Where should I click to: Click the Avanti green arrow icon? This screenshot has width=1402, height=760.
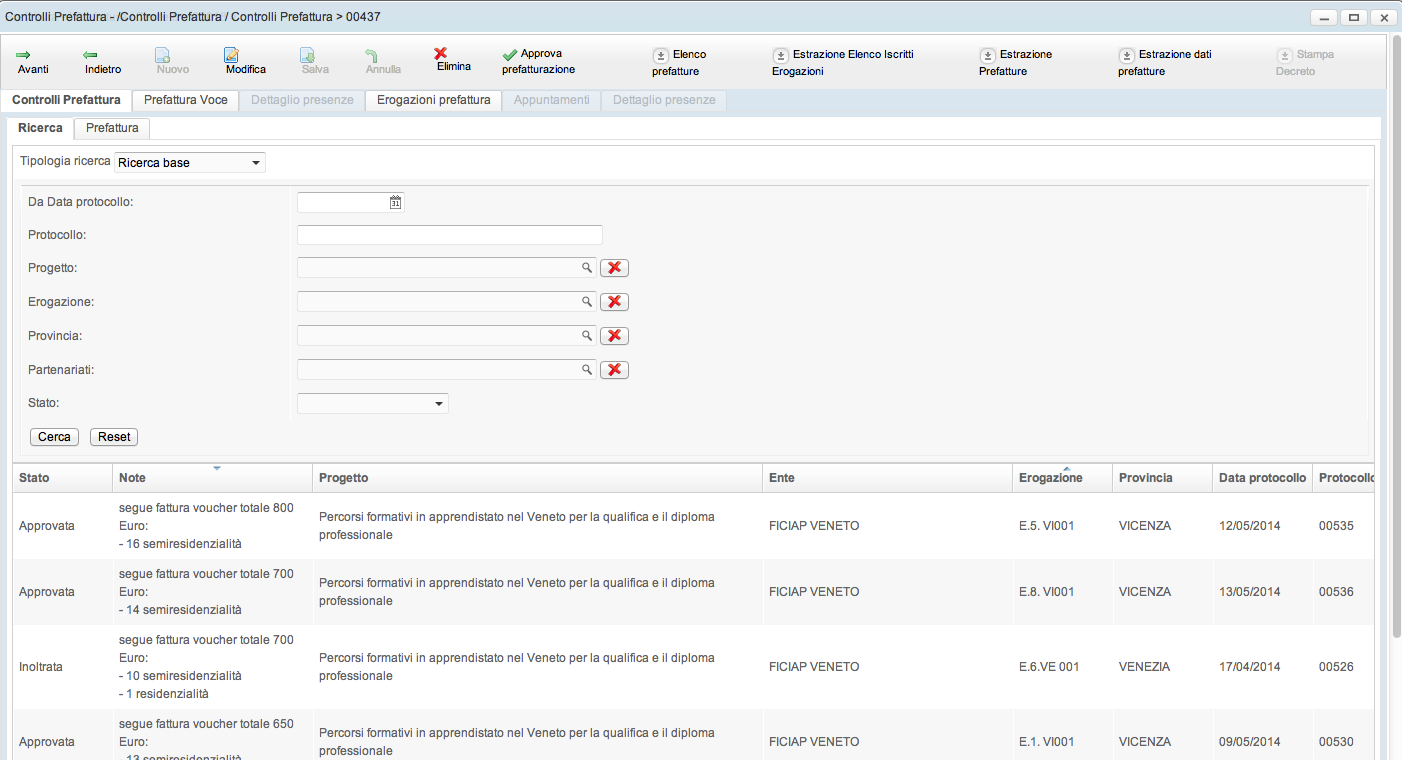coord(24,55)
